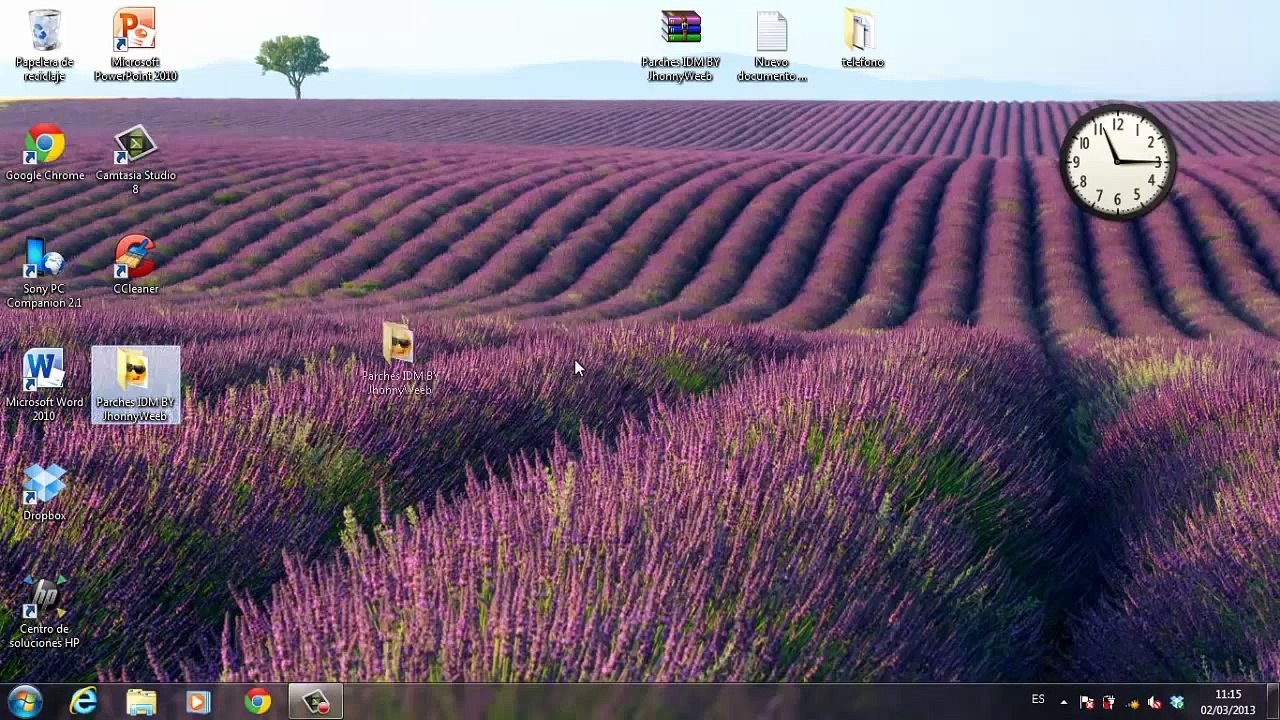Image resolution: width=1280 pixels, height=720 pixels.
Task: Open the Windows Start menu orb
Action: point(24,702)
